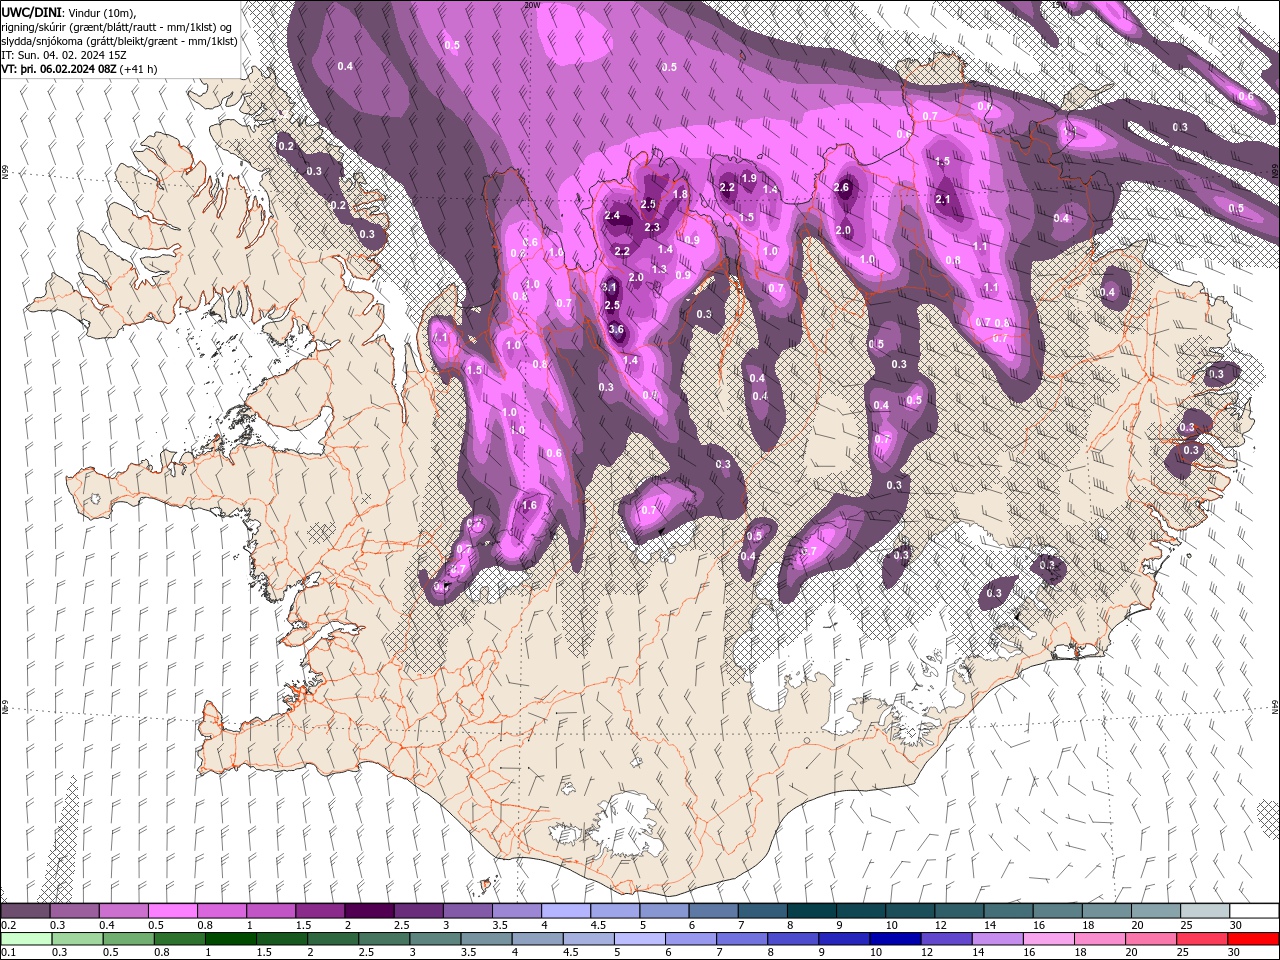Select the IT: Sun. 04. 02. 2024 15Z line
This screenshot has height=960, width=1280.
tap(64, 55)
